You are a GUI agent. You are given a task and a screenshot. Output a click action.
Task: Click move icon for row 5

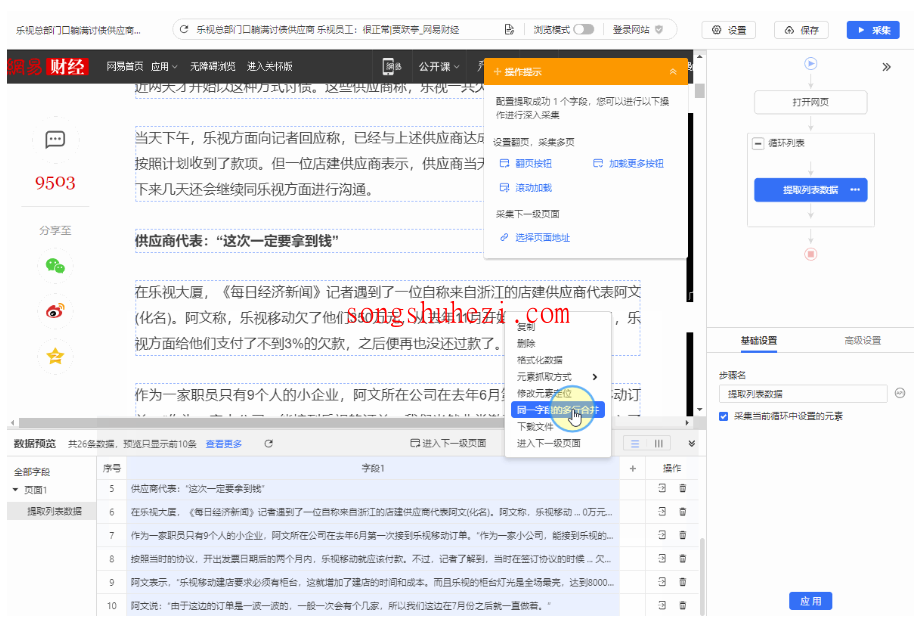point(662,488)
